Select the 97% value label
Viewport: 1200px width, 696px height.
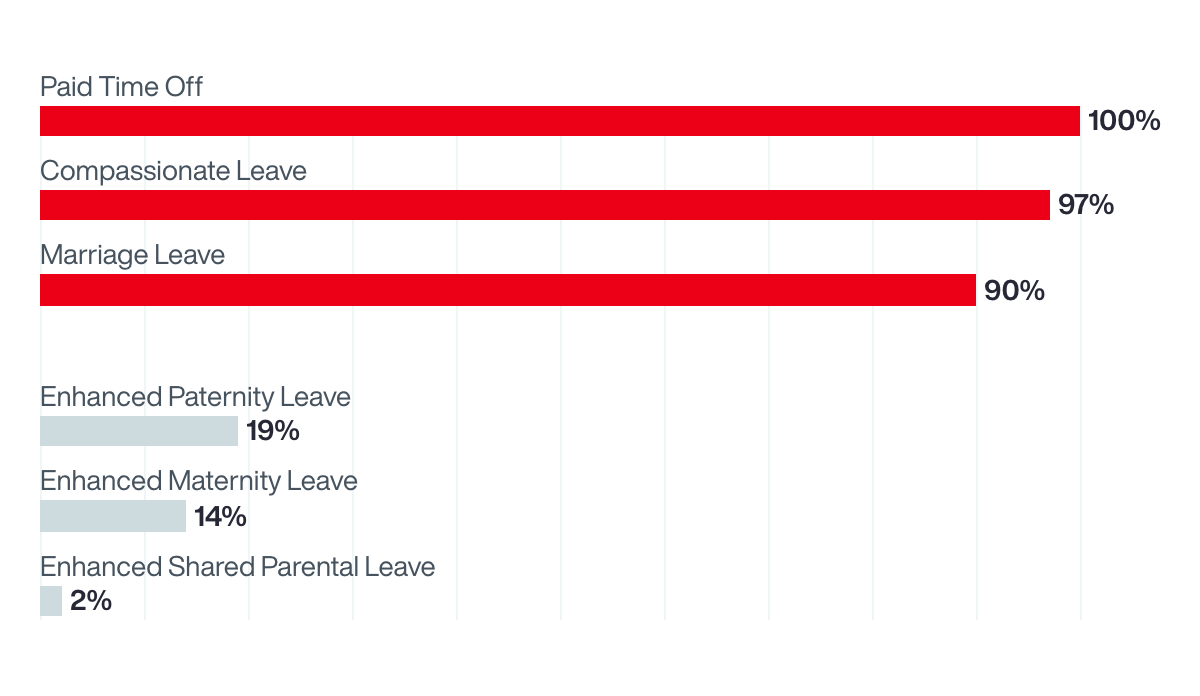click(1086, 205)
